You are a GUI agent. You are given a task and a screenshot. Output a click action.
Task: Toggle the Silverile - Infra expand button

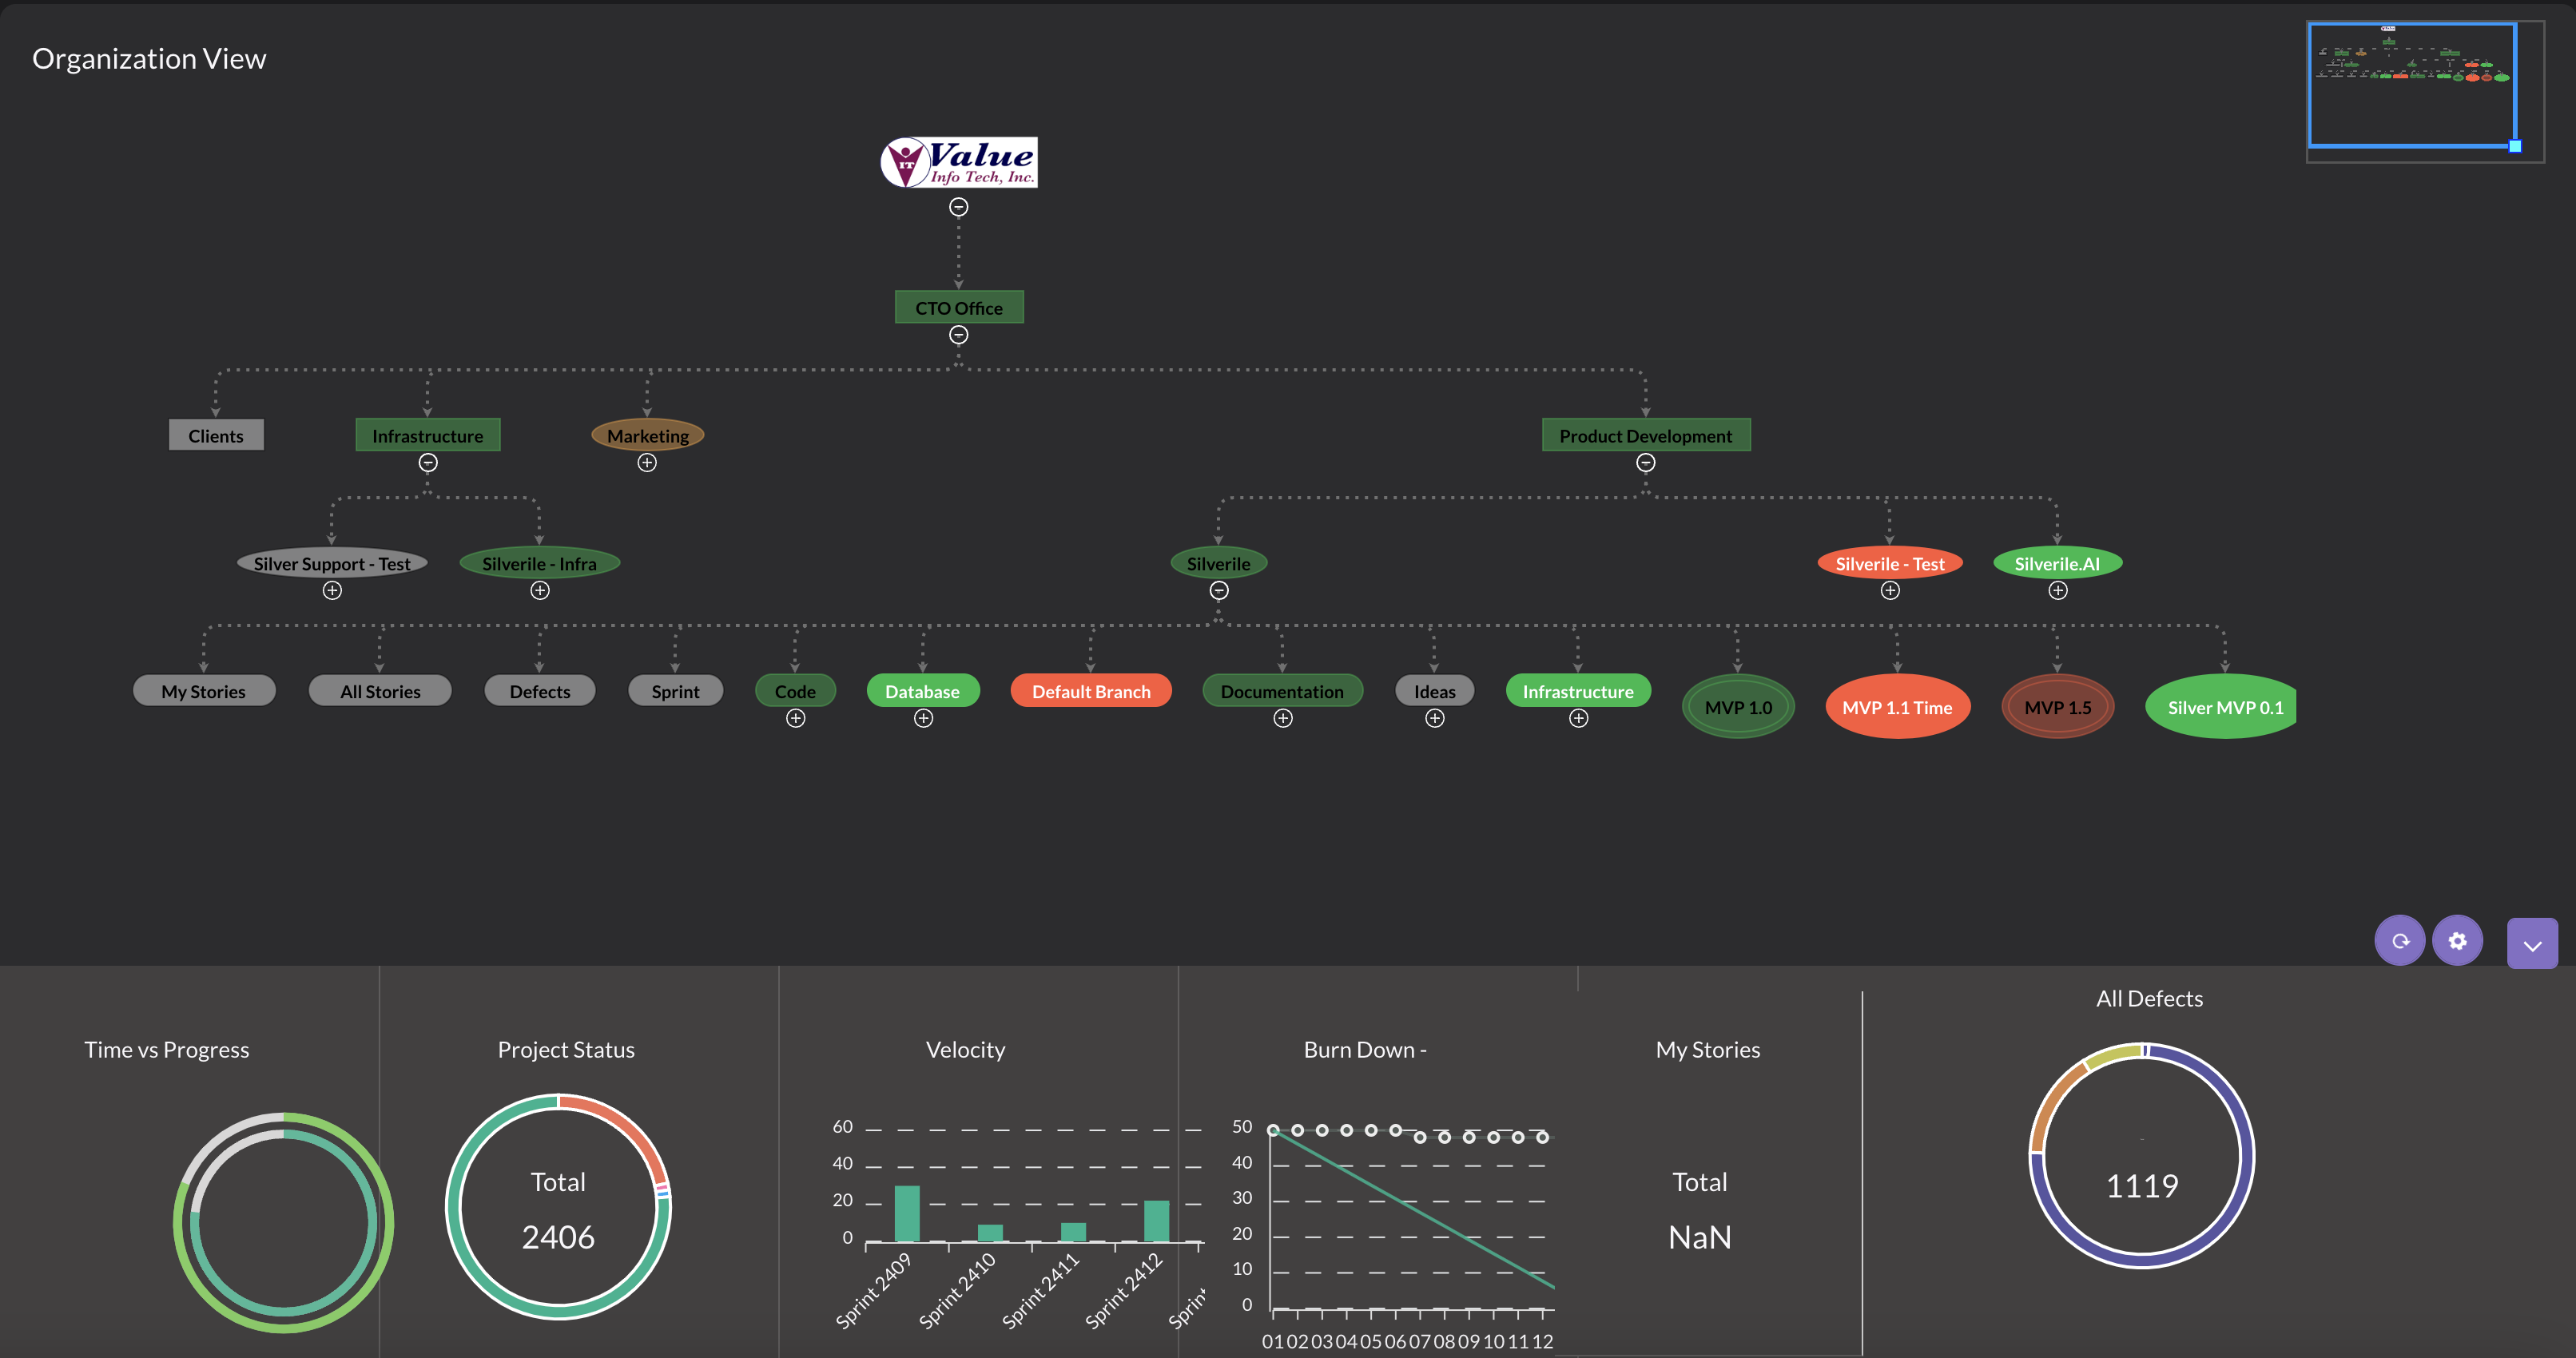click(539, 591)
